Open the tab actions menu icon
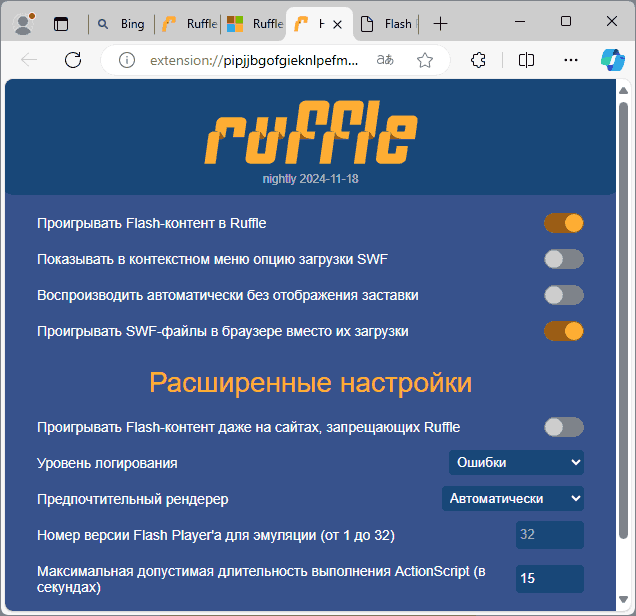Image resolution: width=636 pixels, height=616 pixels. [61, 24]
